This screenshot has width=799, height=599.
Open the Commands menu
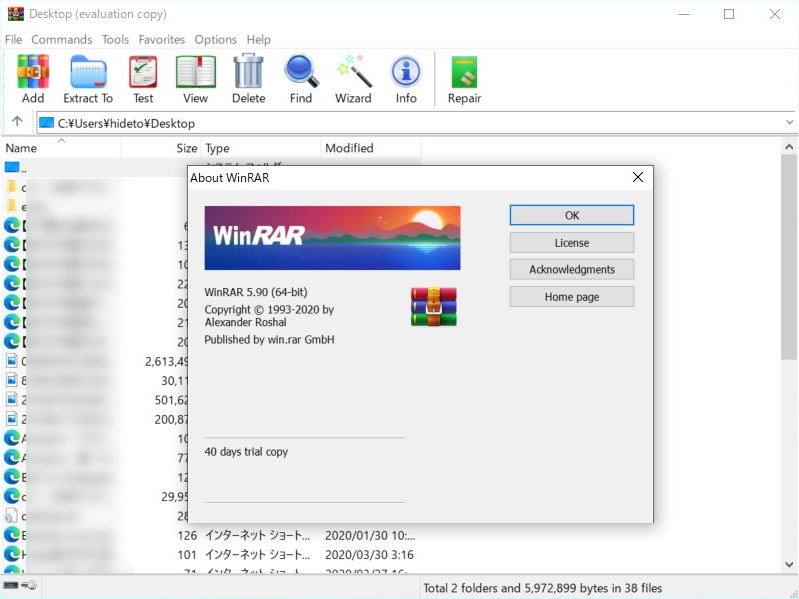[62, 40]
